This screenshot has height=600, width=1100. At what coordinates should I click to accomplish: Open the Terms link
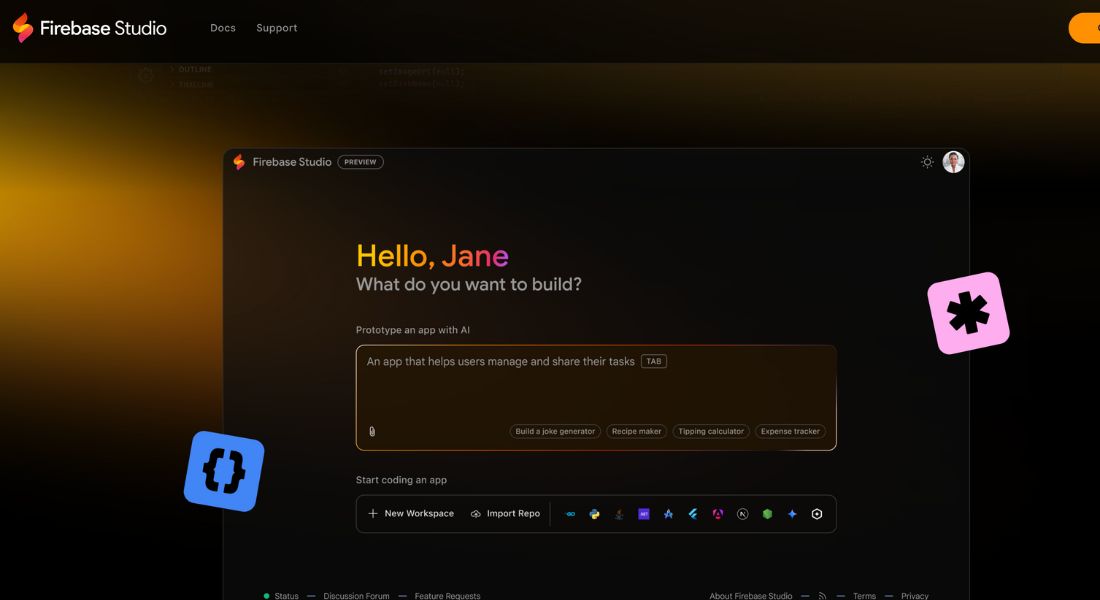pos(864,596)
